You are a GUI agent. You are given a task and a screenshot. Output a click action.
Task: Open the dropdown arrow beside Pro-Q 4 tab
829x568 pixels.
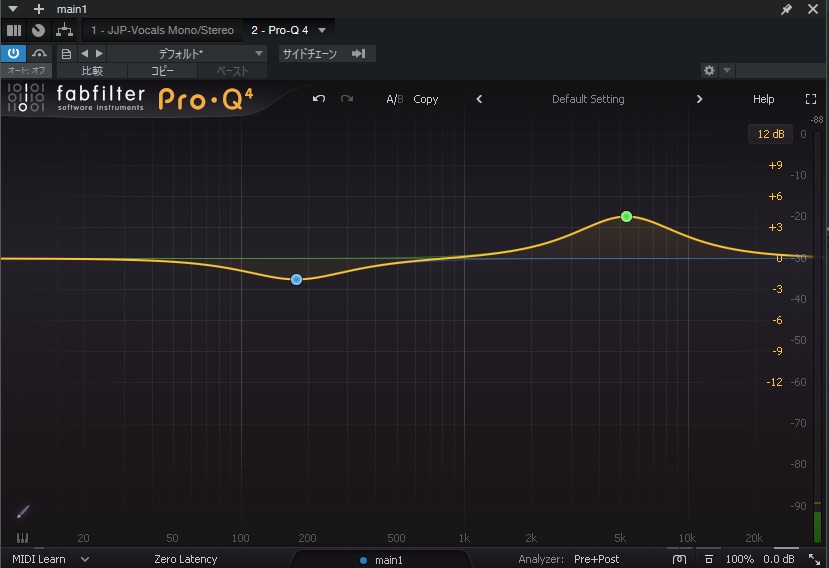(322, 30)
